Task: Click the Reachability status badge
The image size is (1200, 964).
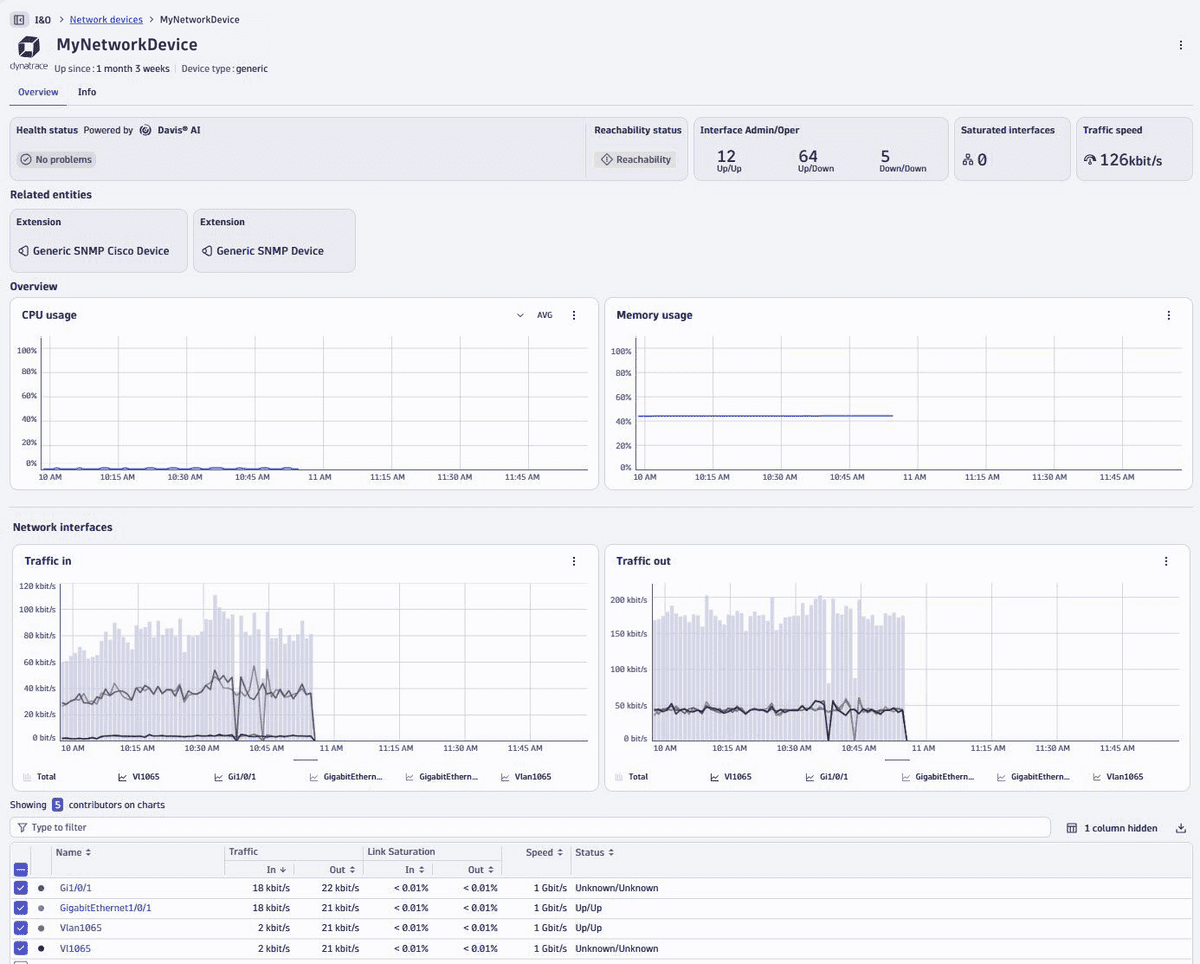Action: click(x=635, y=160)
